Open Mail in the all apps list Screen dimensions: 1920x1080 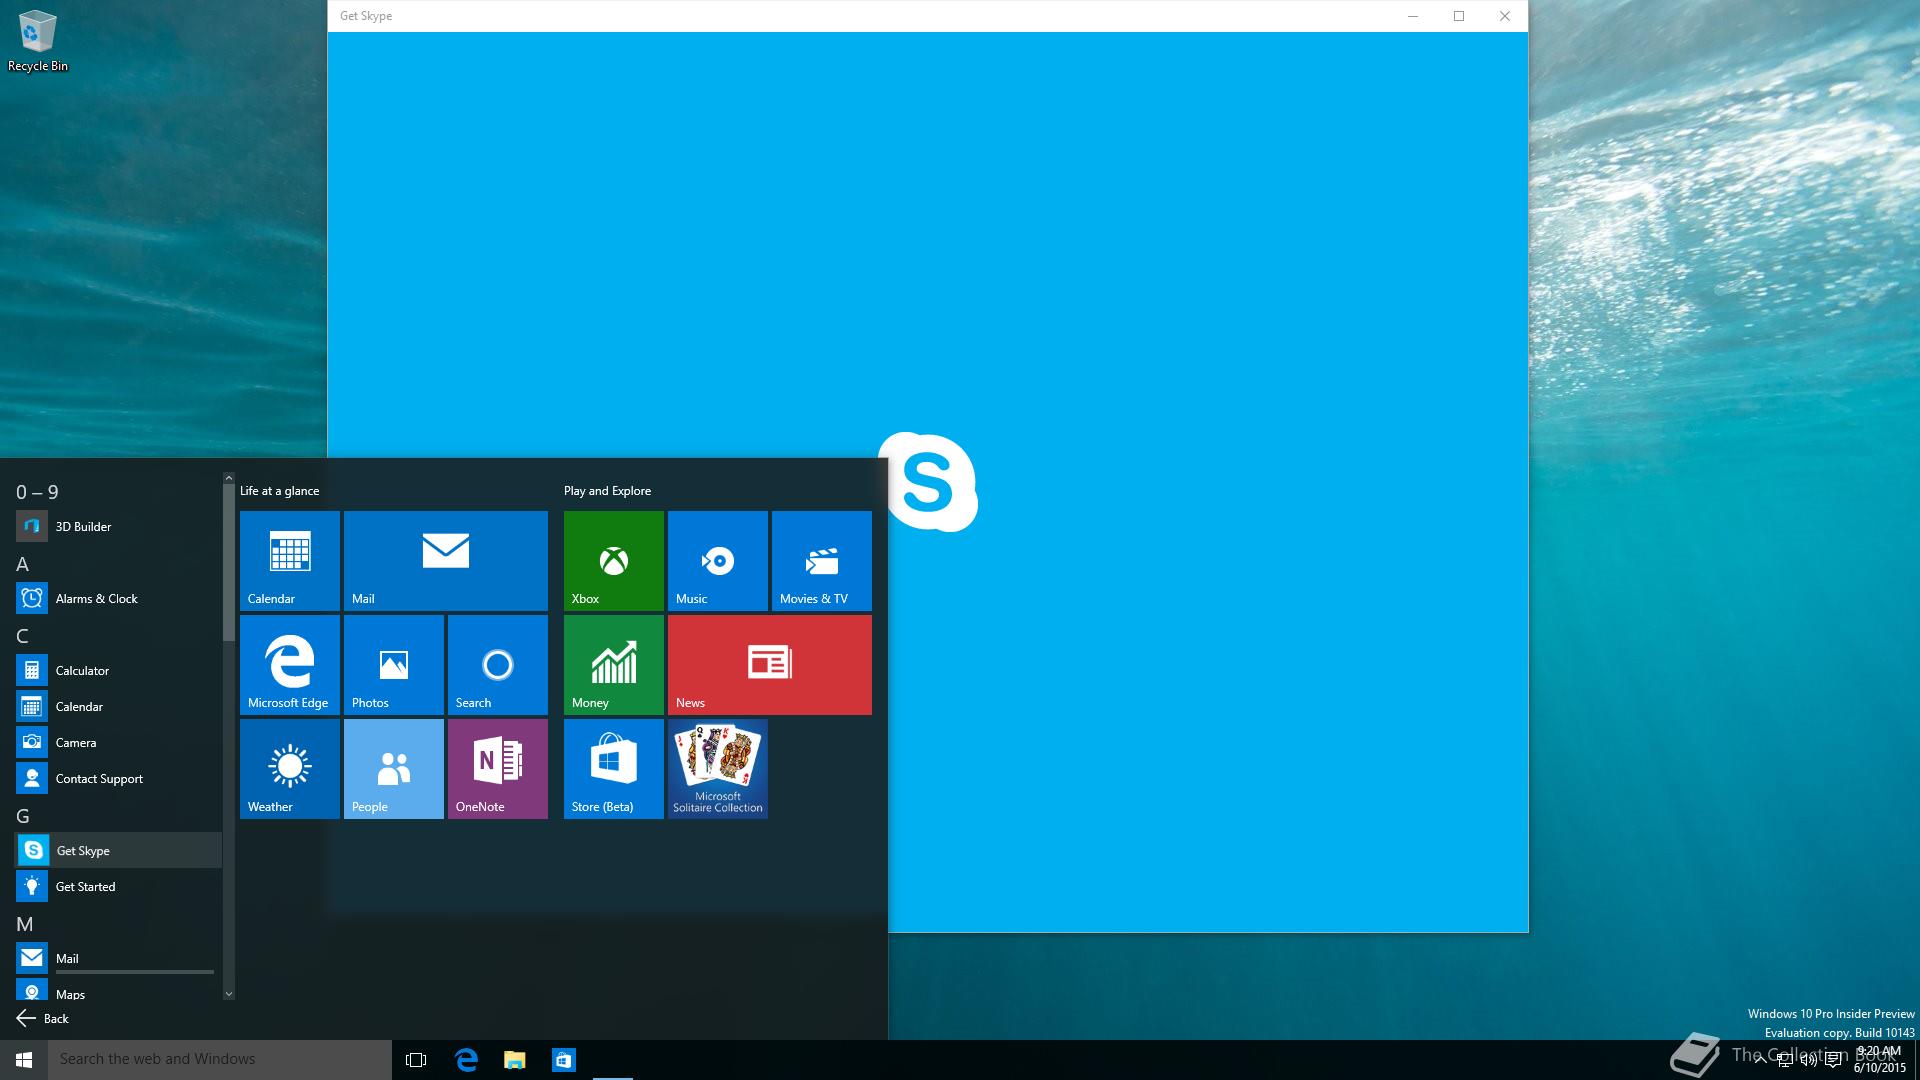[118, 958]
